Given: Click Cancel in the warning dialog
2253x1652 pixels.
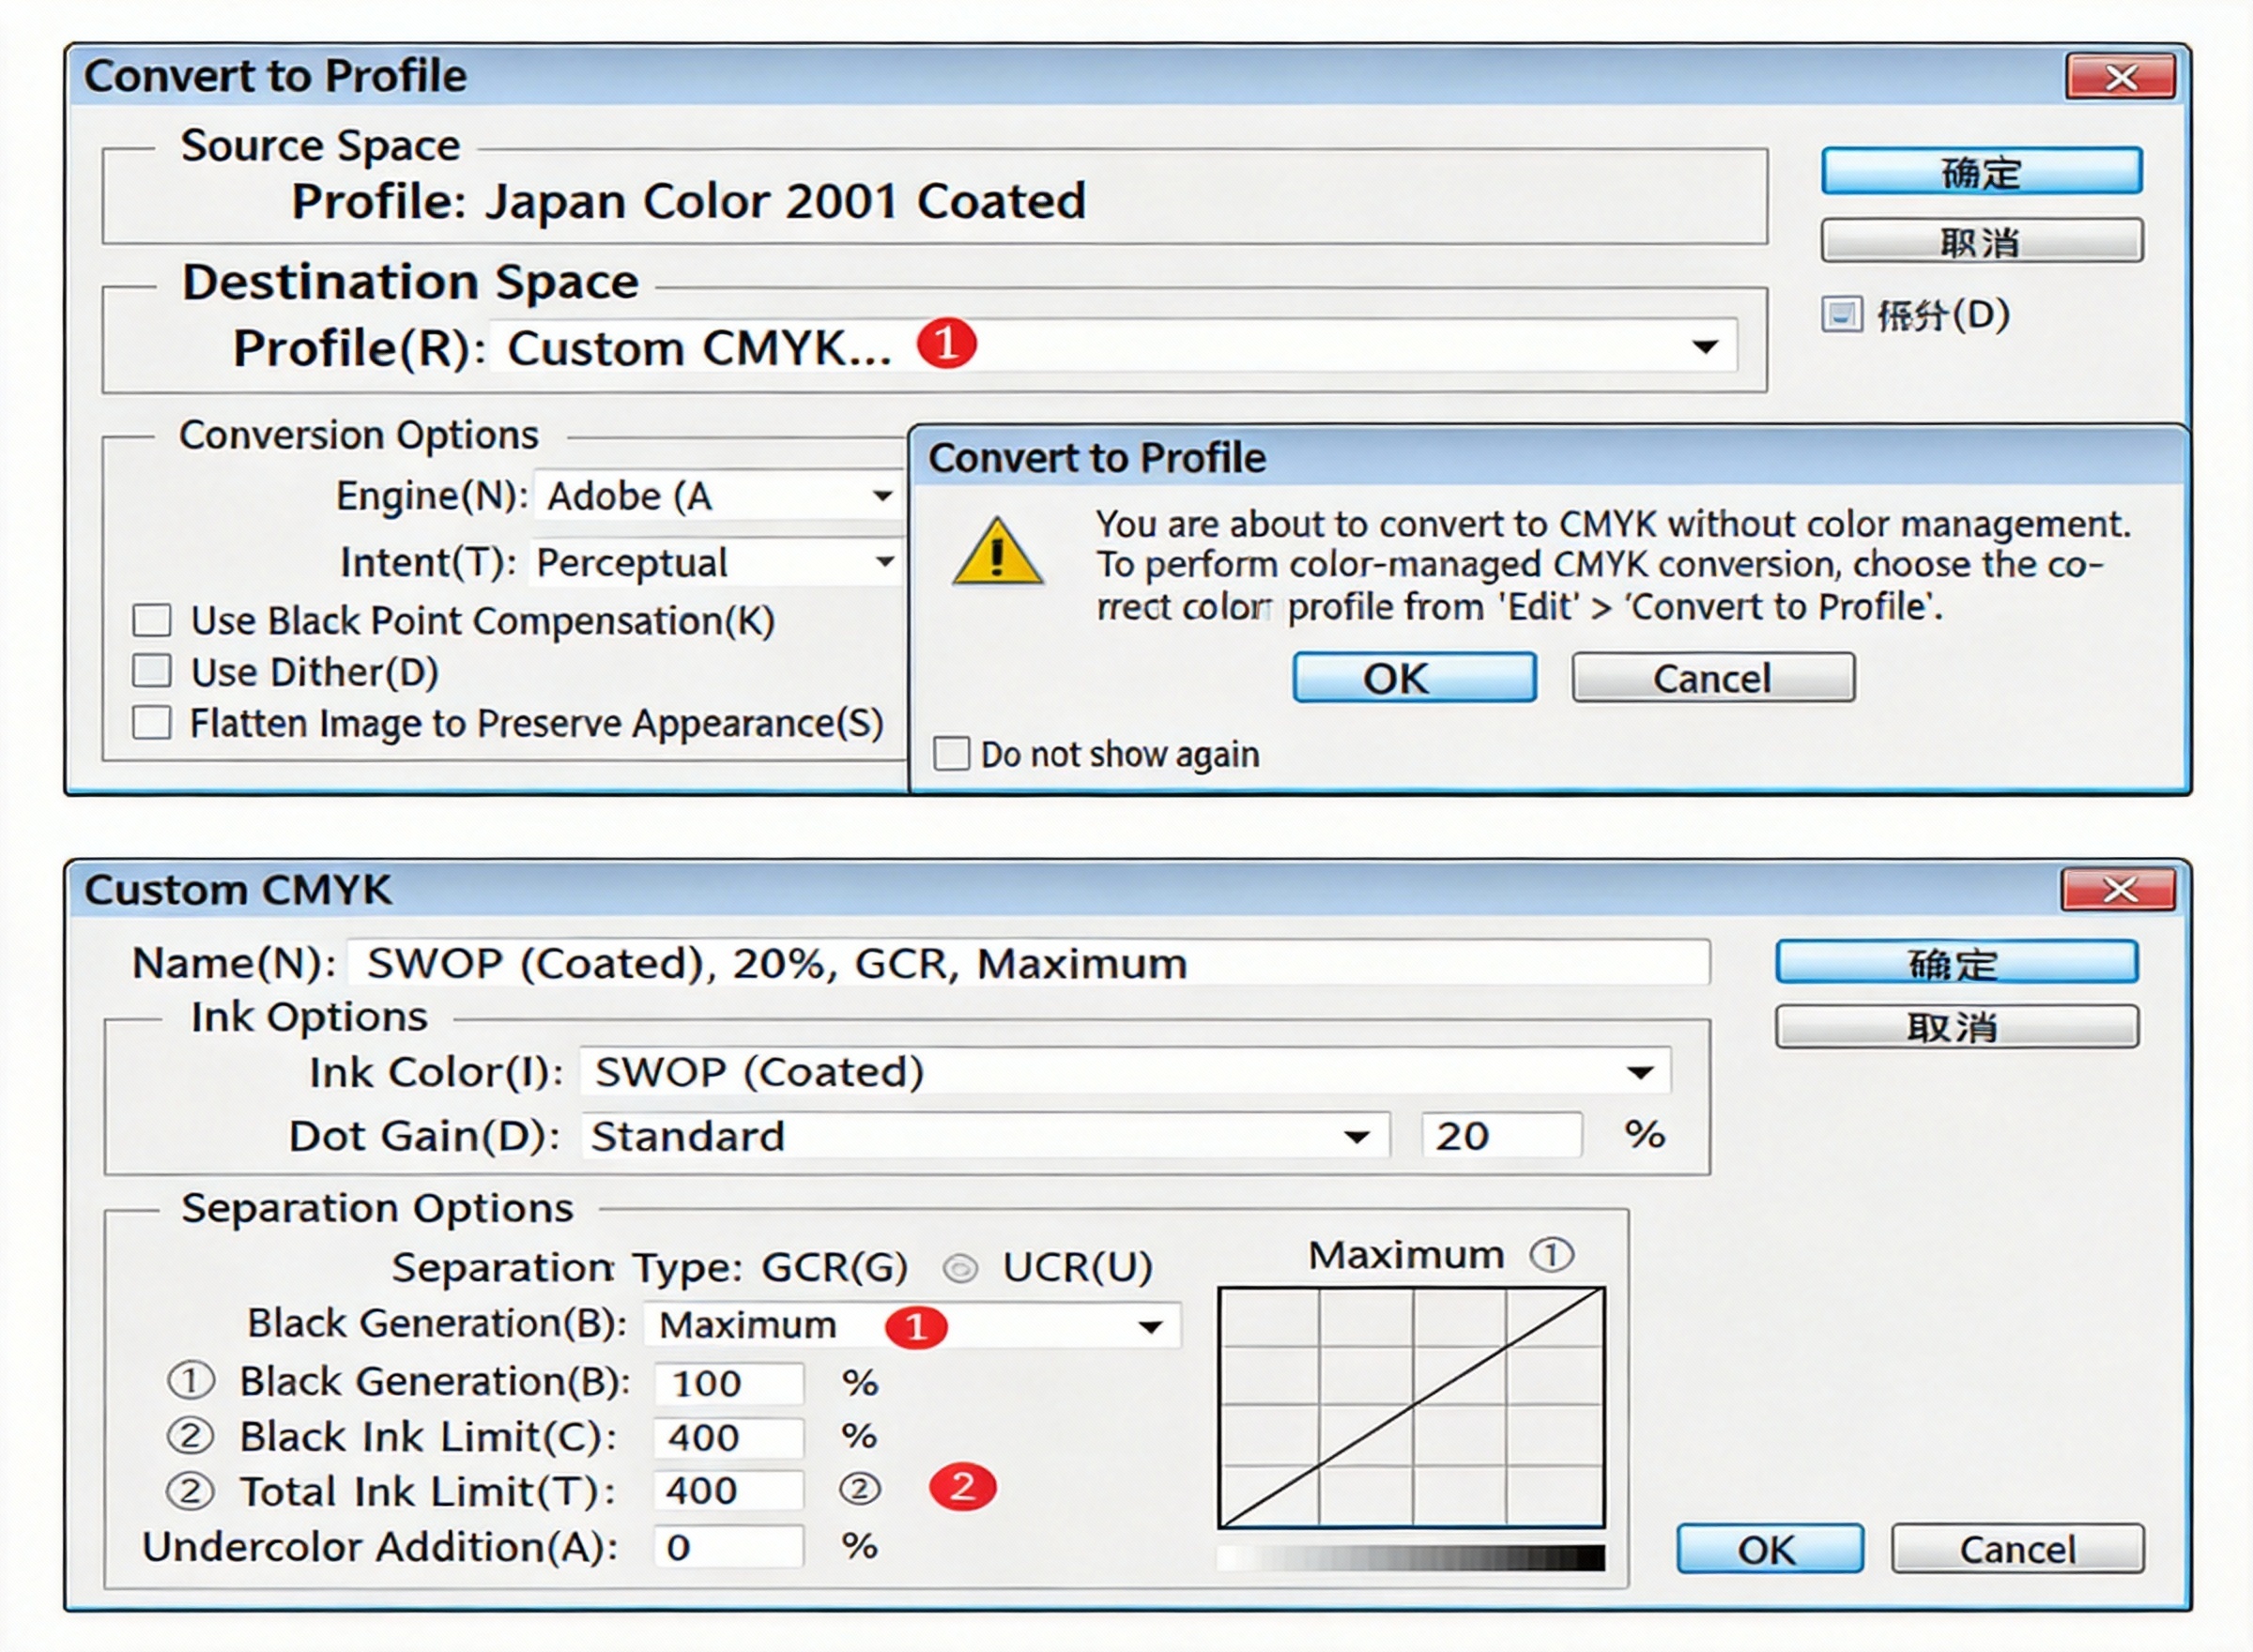Looking at the screenshot, I should 1712,678.
